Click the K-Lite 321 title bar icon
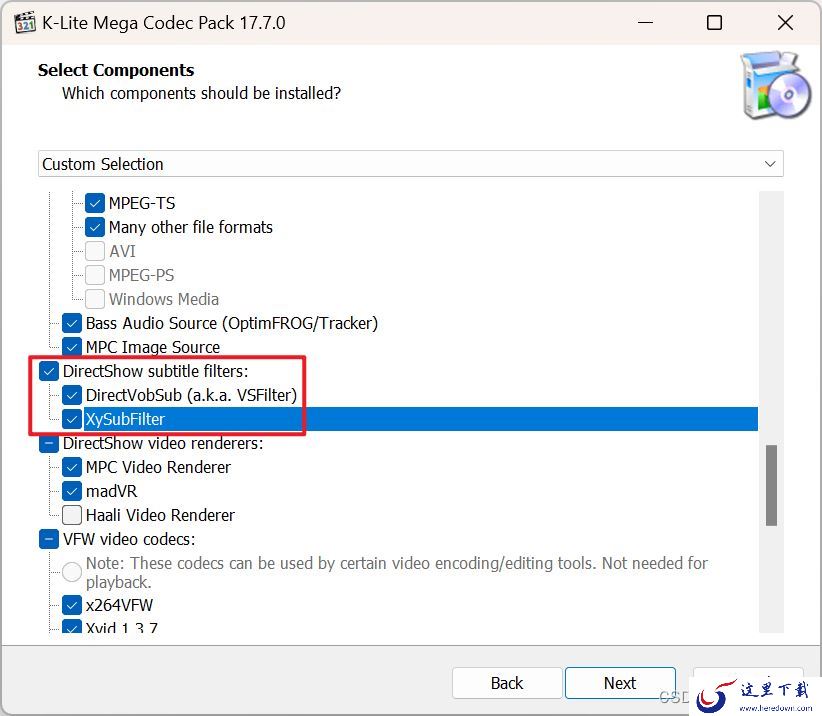Screen dimensions: 822x716 [25, 23]
